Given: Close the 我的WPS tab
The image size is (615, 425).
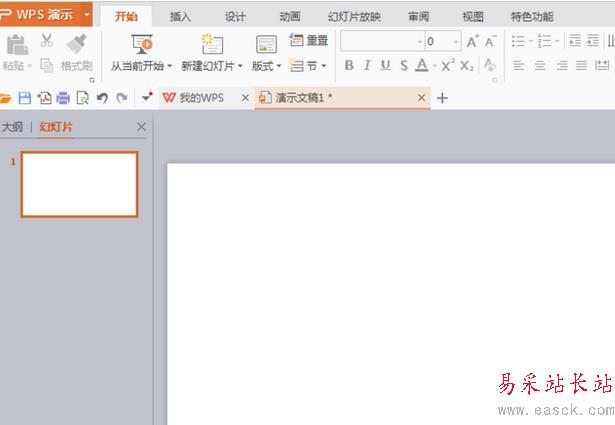Looking at the screenshot, I should pyautogui.click(x=245, y=98).
